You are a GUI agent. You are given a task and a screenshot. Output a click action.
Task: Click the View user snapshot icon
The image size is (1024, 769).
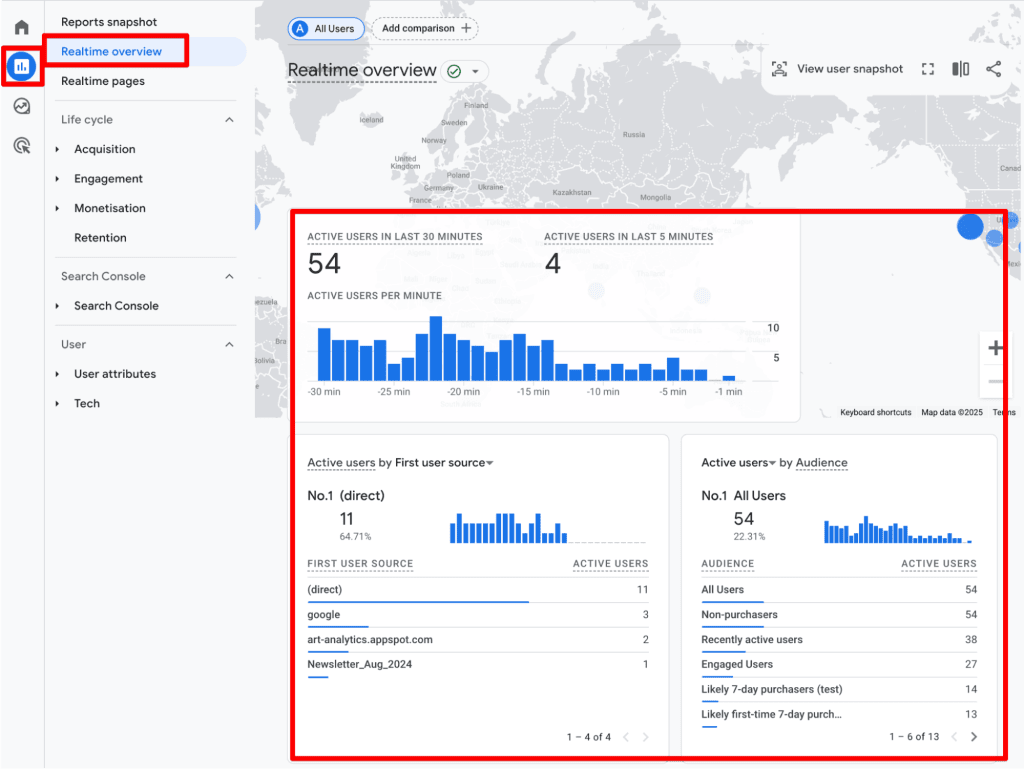(x=779, y=69)
